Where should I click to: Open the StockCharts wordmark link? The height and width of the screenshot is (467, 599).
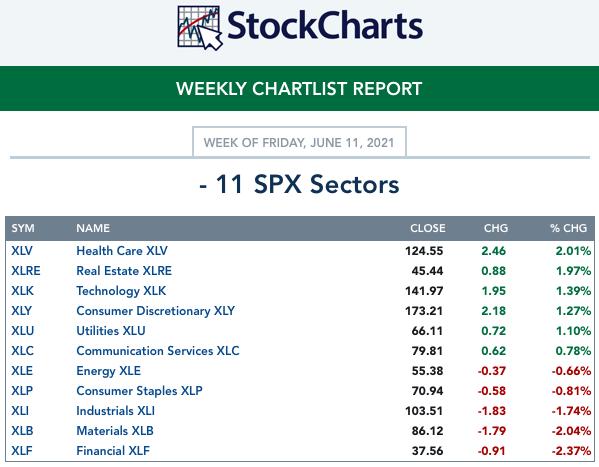[325, 26]
